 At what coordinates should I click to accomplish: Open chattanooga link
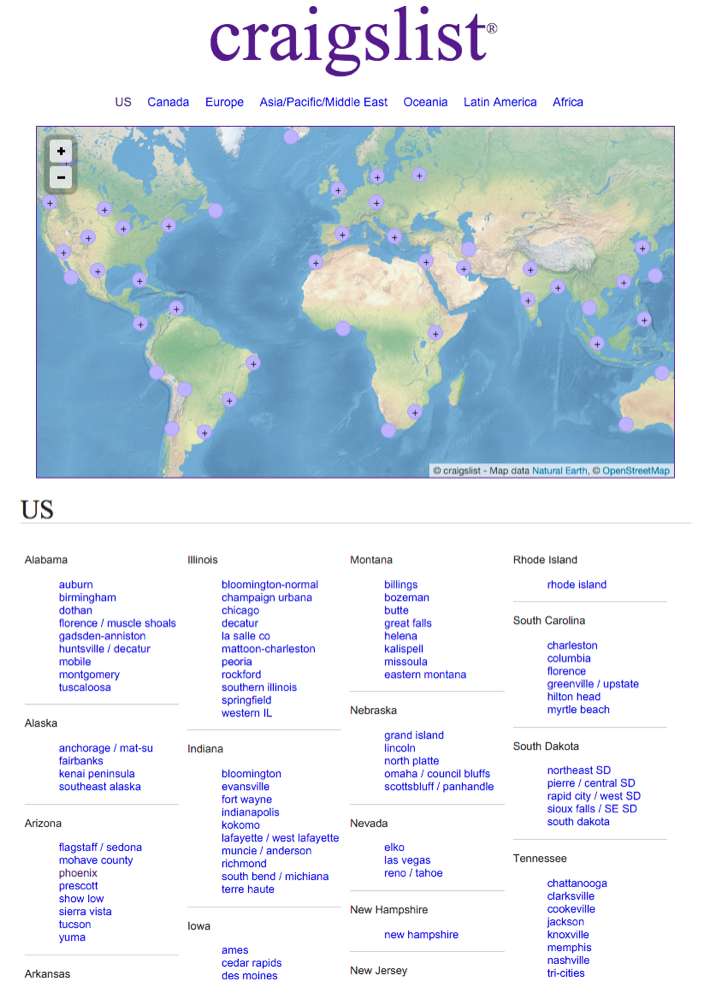pyautogui.click(x=576, y=883)
